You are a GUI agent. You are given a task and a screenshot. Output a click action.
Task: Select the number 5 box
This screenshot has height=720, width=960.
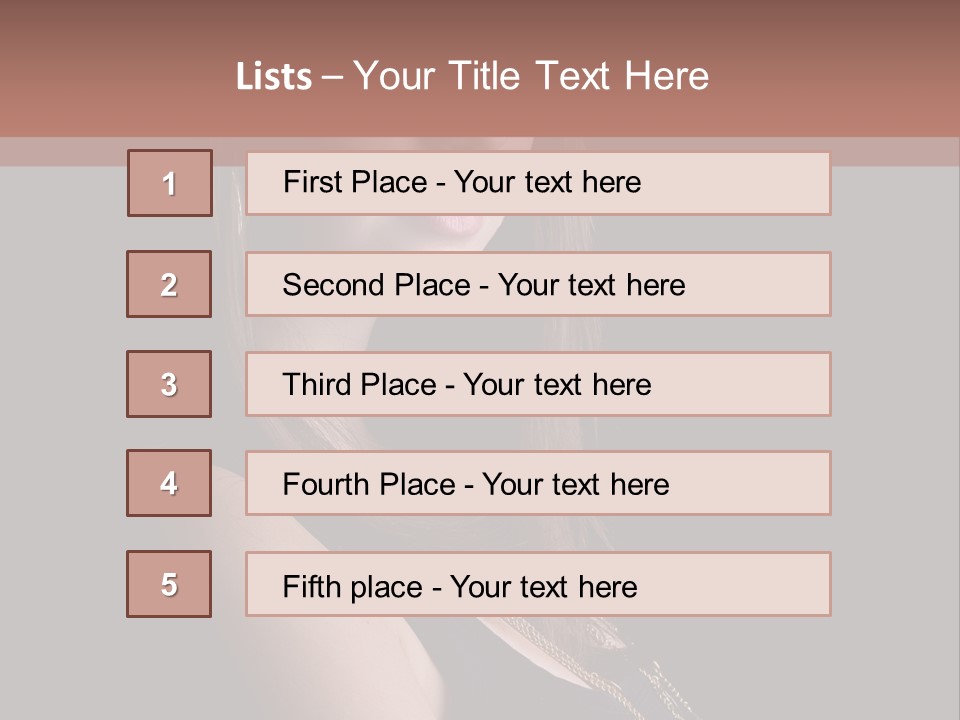click(169, 584)
